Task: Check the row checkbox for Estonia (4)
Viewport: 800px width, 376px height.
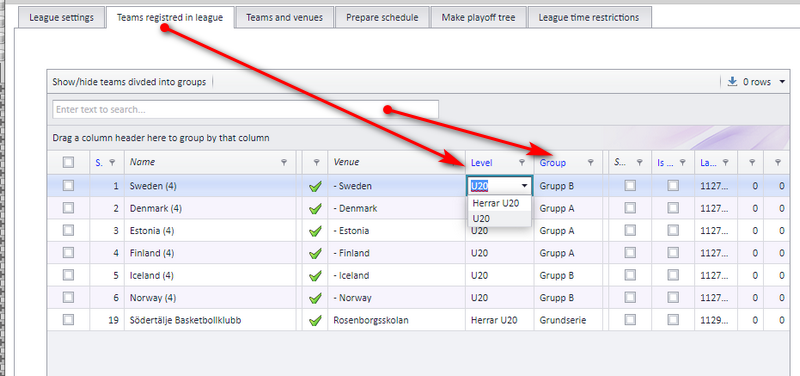Action: (x=68, y=231)
